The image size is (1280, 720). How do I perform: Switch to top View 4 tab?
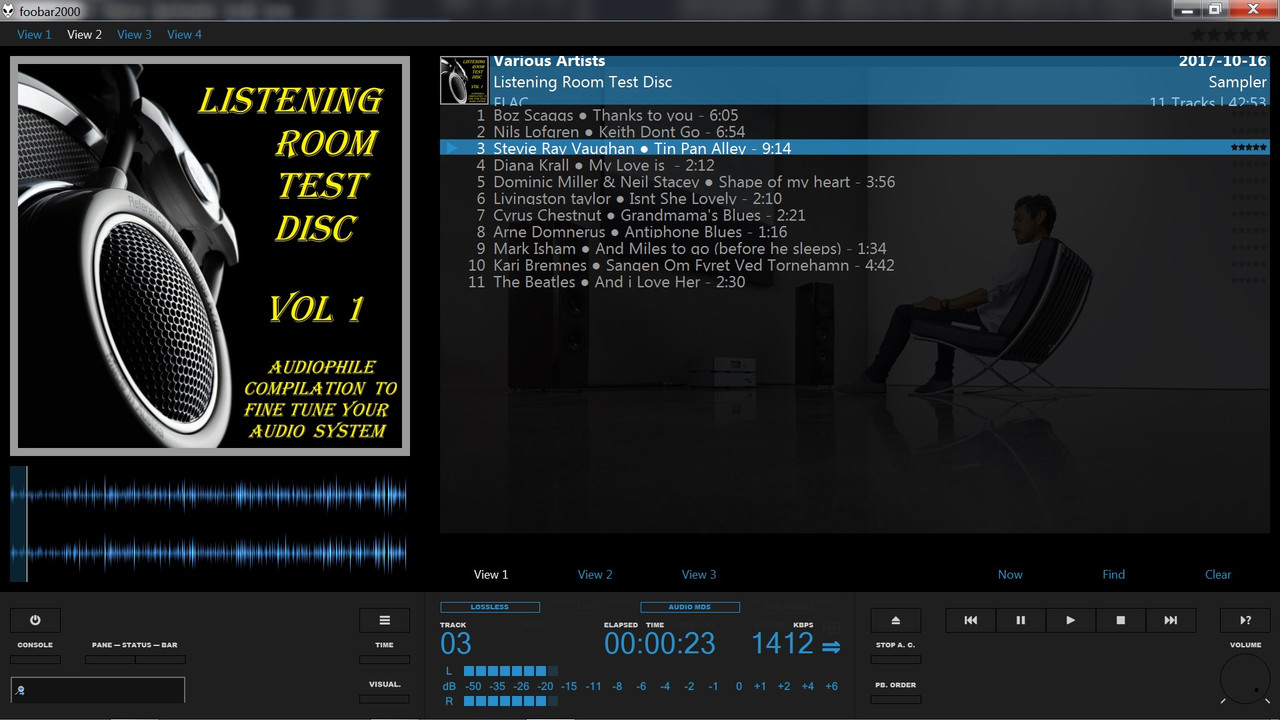click(184, 35)
